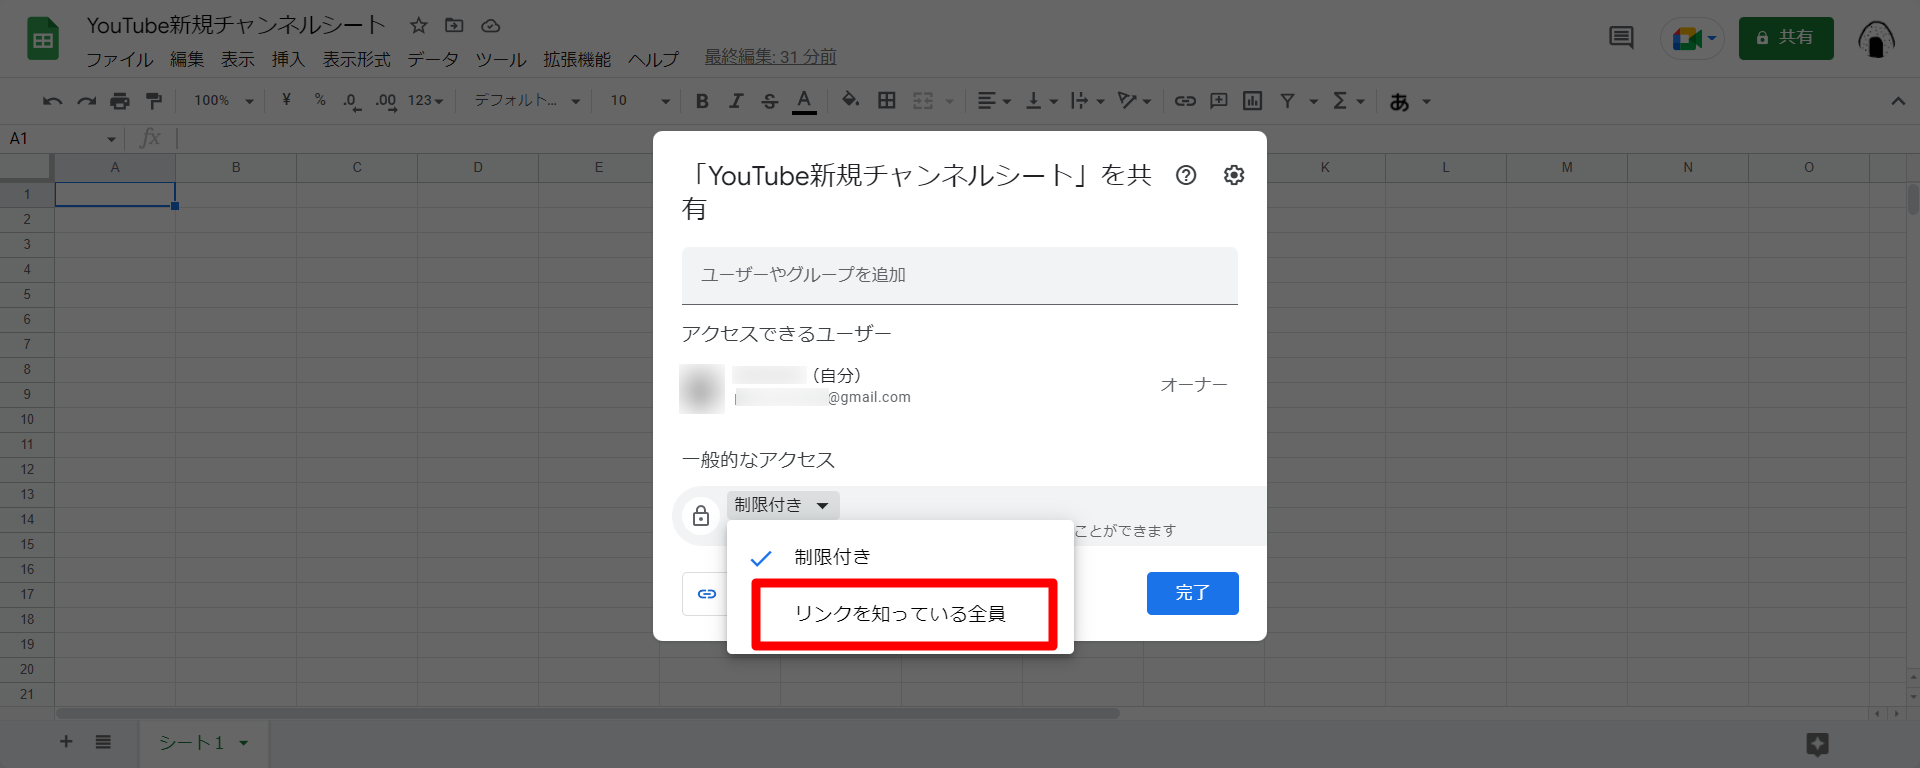Screen dimensions: 1920x768
Task: Click the account avatar
Action: tap(1876, 39)
